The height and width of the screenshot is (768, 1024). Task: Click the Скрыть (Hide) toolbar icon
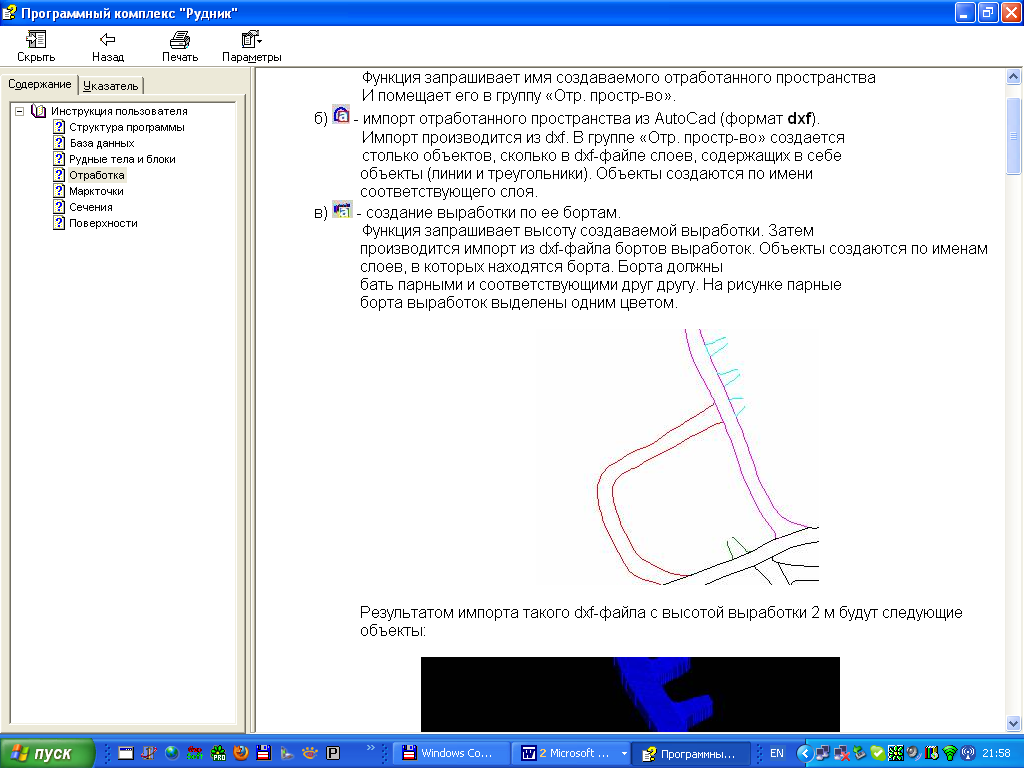[x=36, y=46]
